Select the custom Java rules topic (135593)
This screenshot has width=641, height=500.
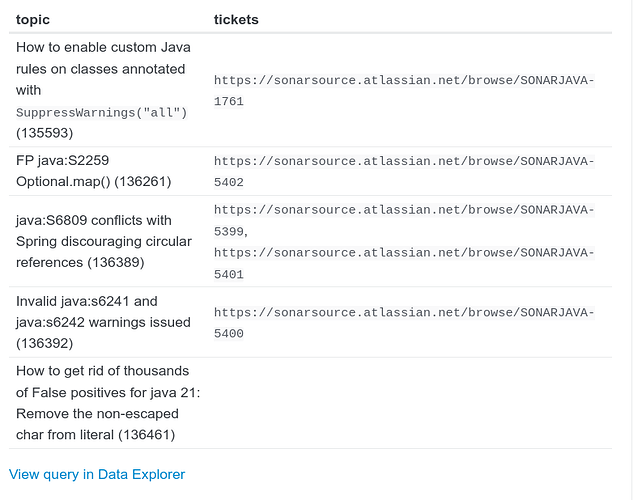[103, 90]
